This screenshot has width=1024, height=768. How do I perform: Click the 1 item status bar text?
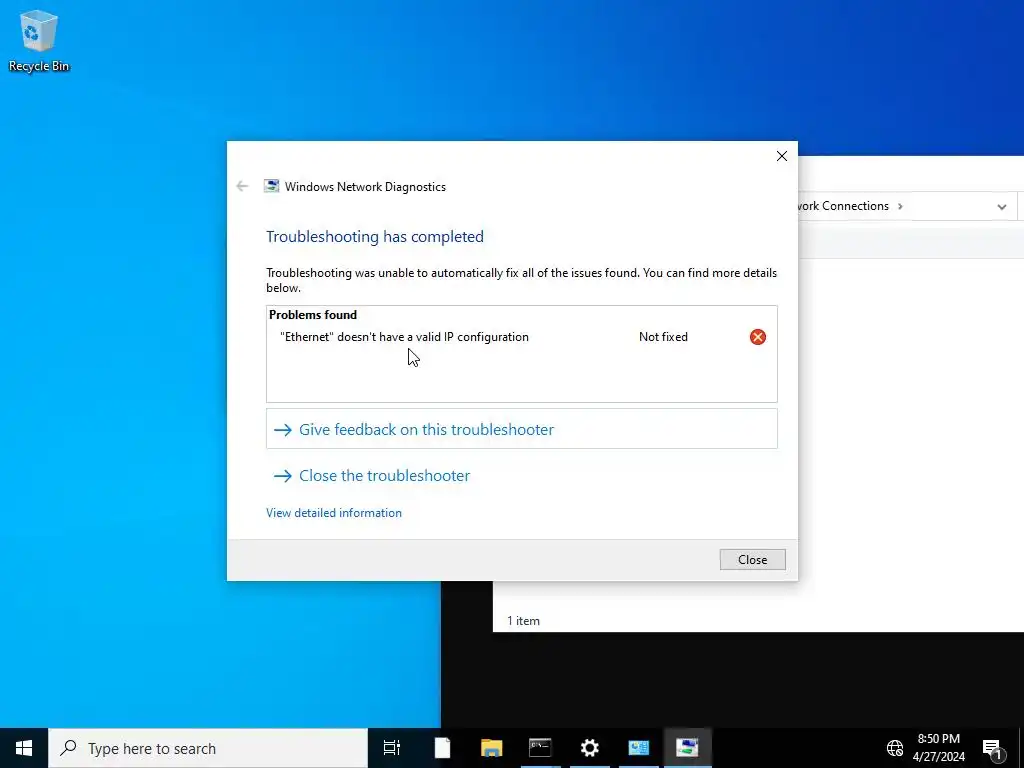click(523, 621)
